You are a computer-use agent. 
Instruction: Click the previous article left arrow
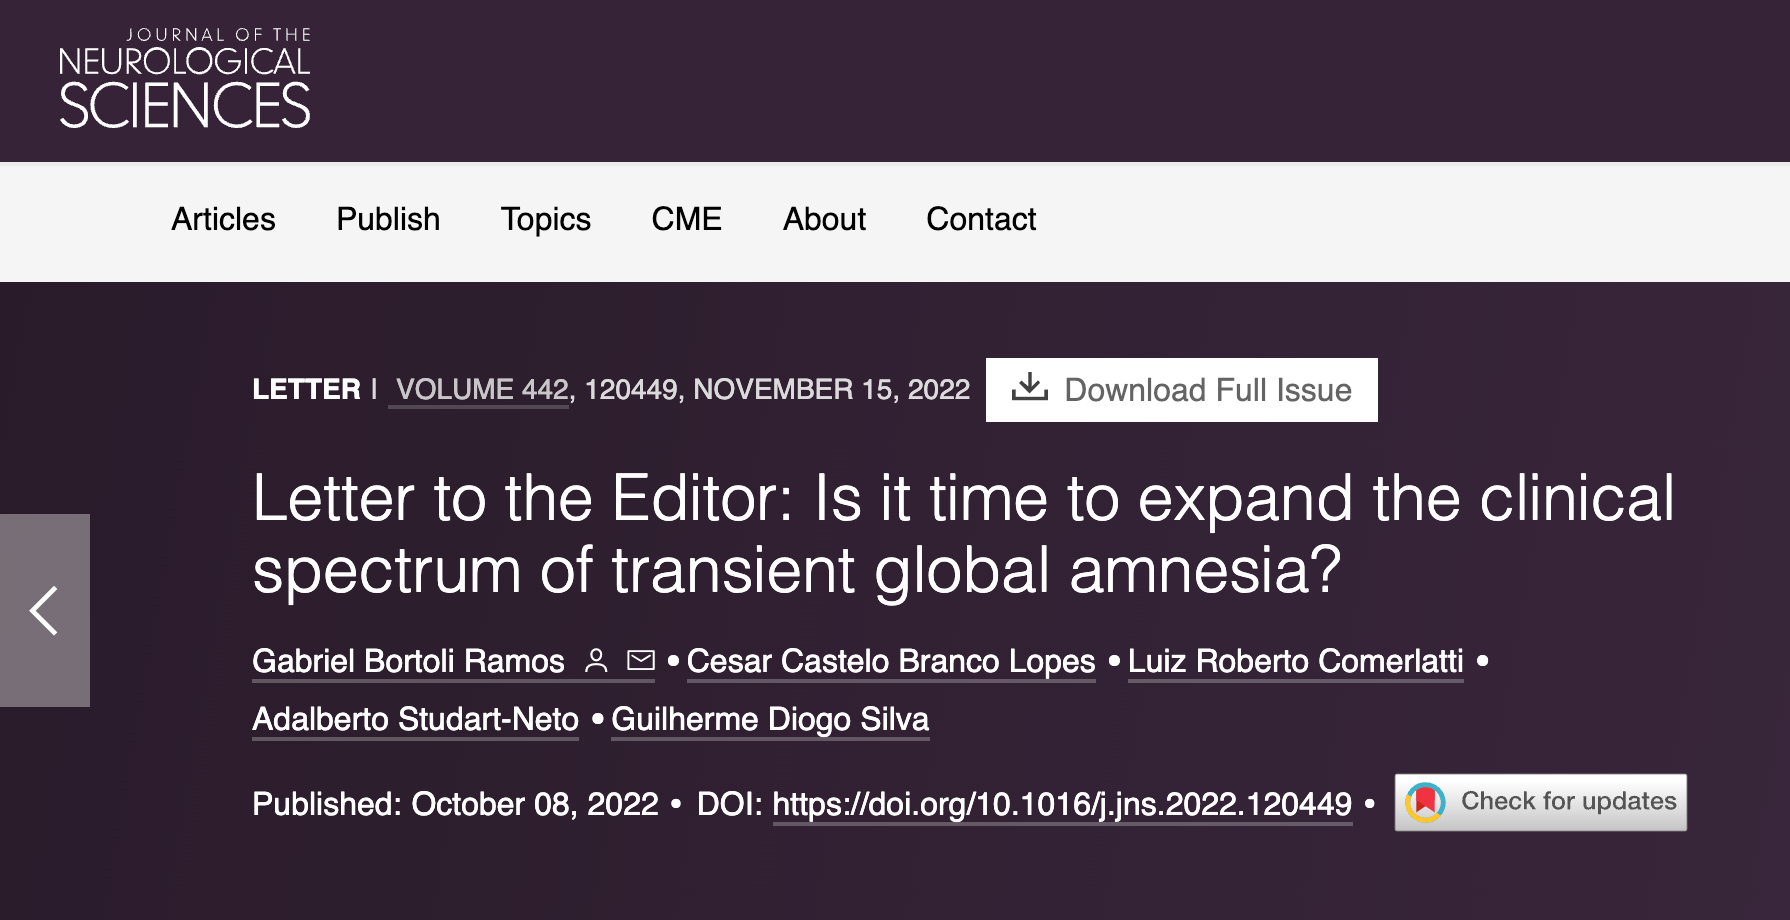coord(44,610)
